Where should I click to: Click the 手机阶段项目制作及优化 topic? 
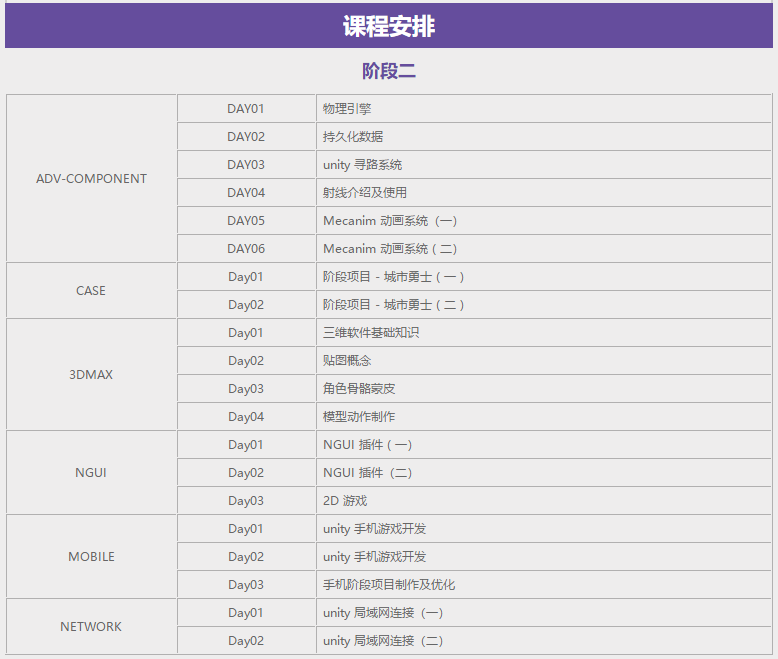[389, 585]
